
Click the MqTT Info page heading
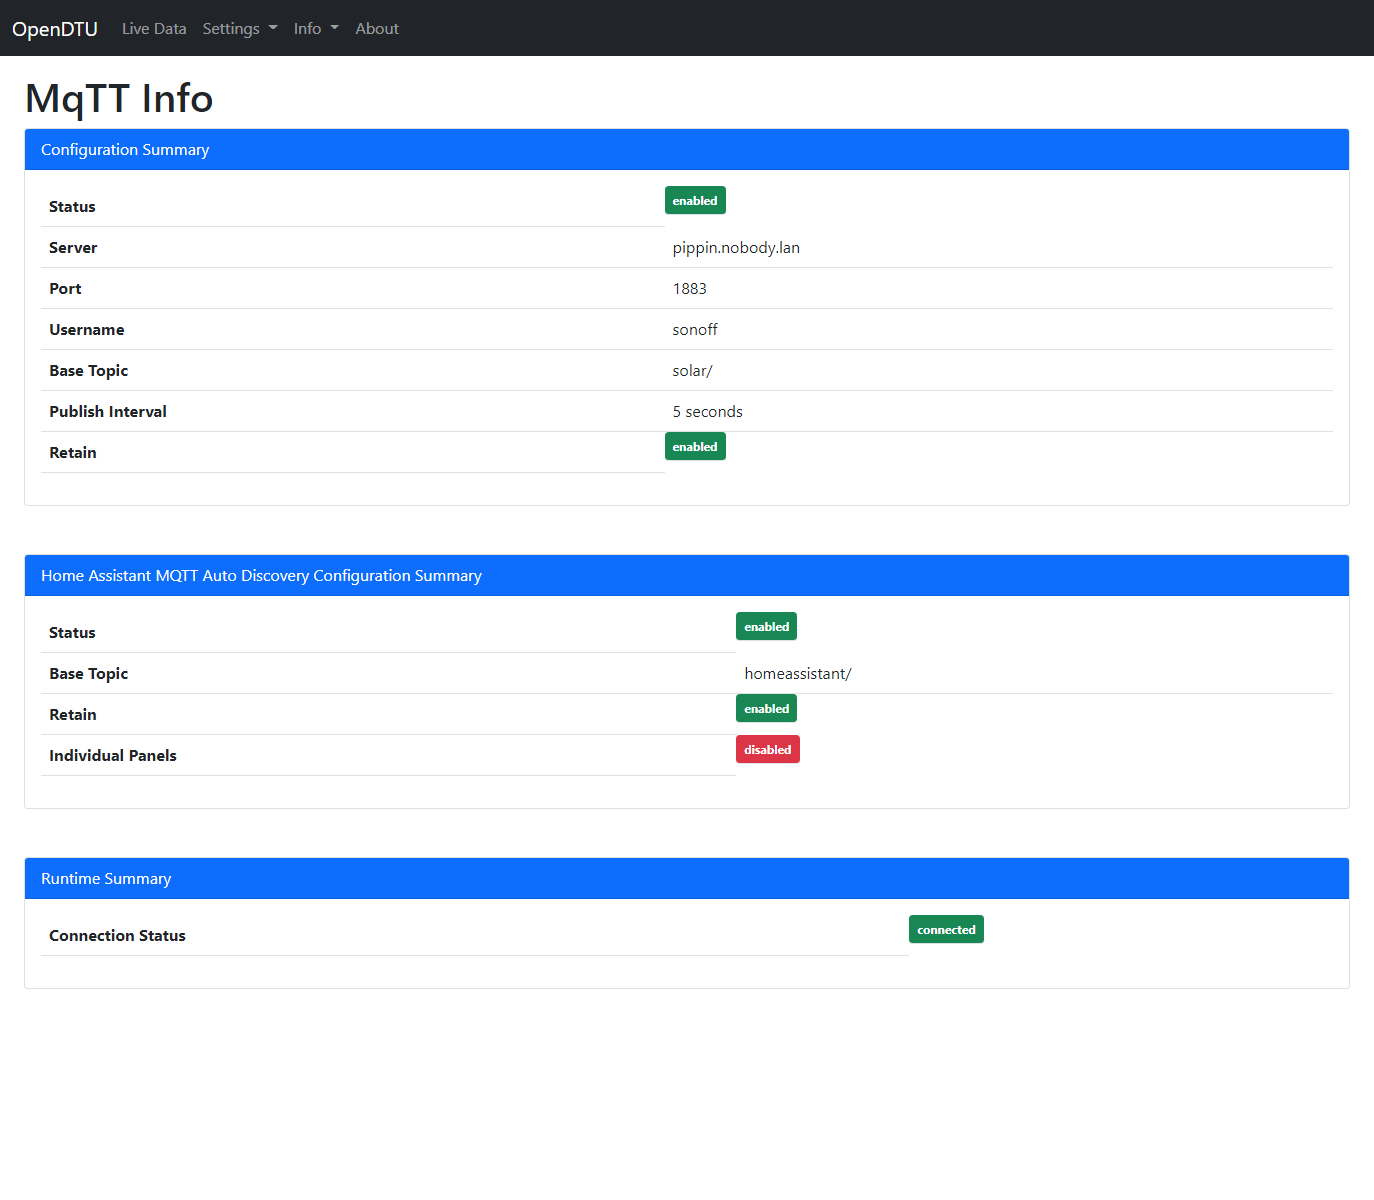tap(119, 99)
